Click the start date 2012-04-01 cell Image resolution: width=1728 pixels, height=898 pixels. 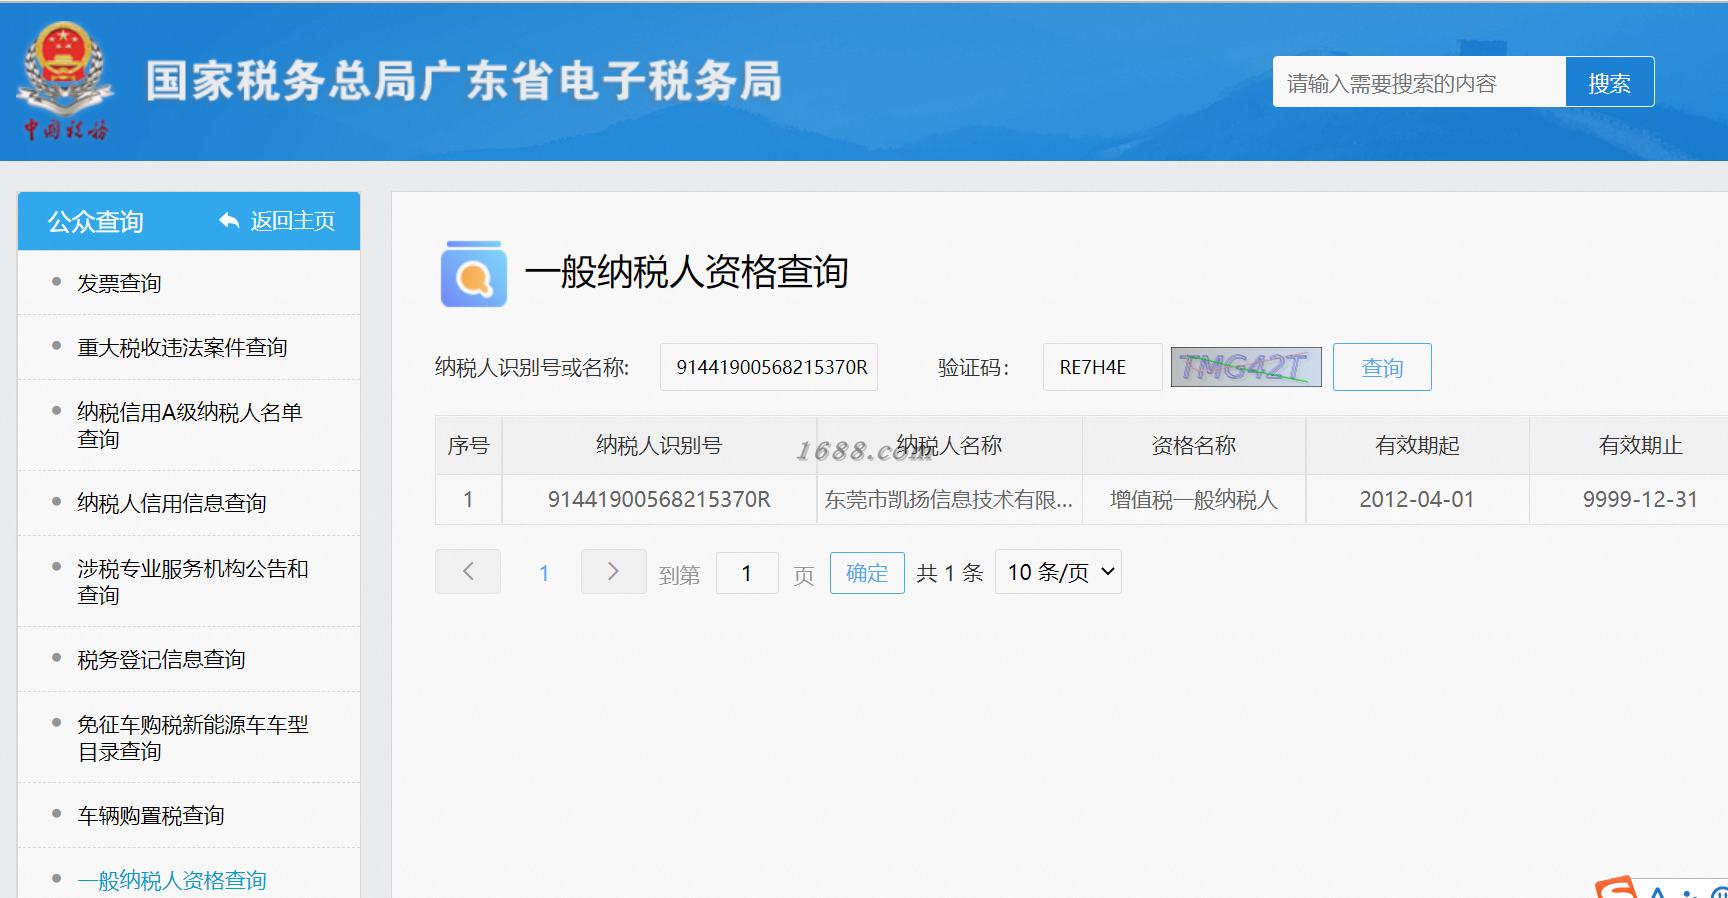[1417, 499]
